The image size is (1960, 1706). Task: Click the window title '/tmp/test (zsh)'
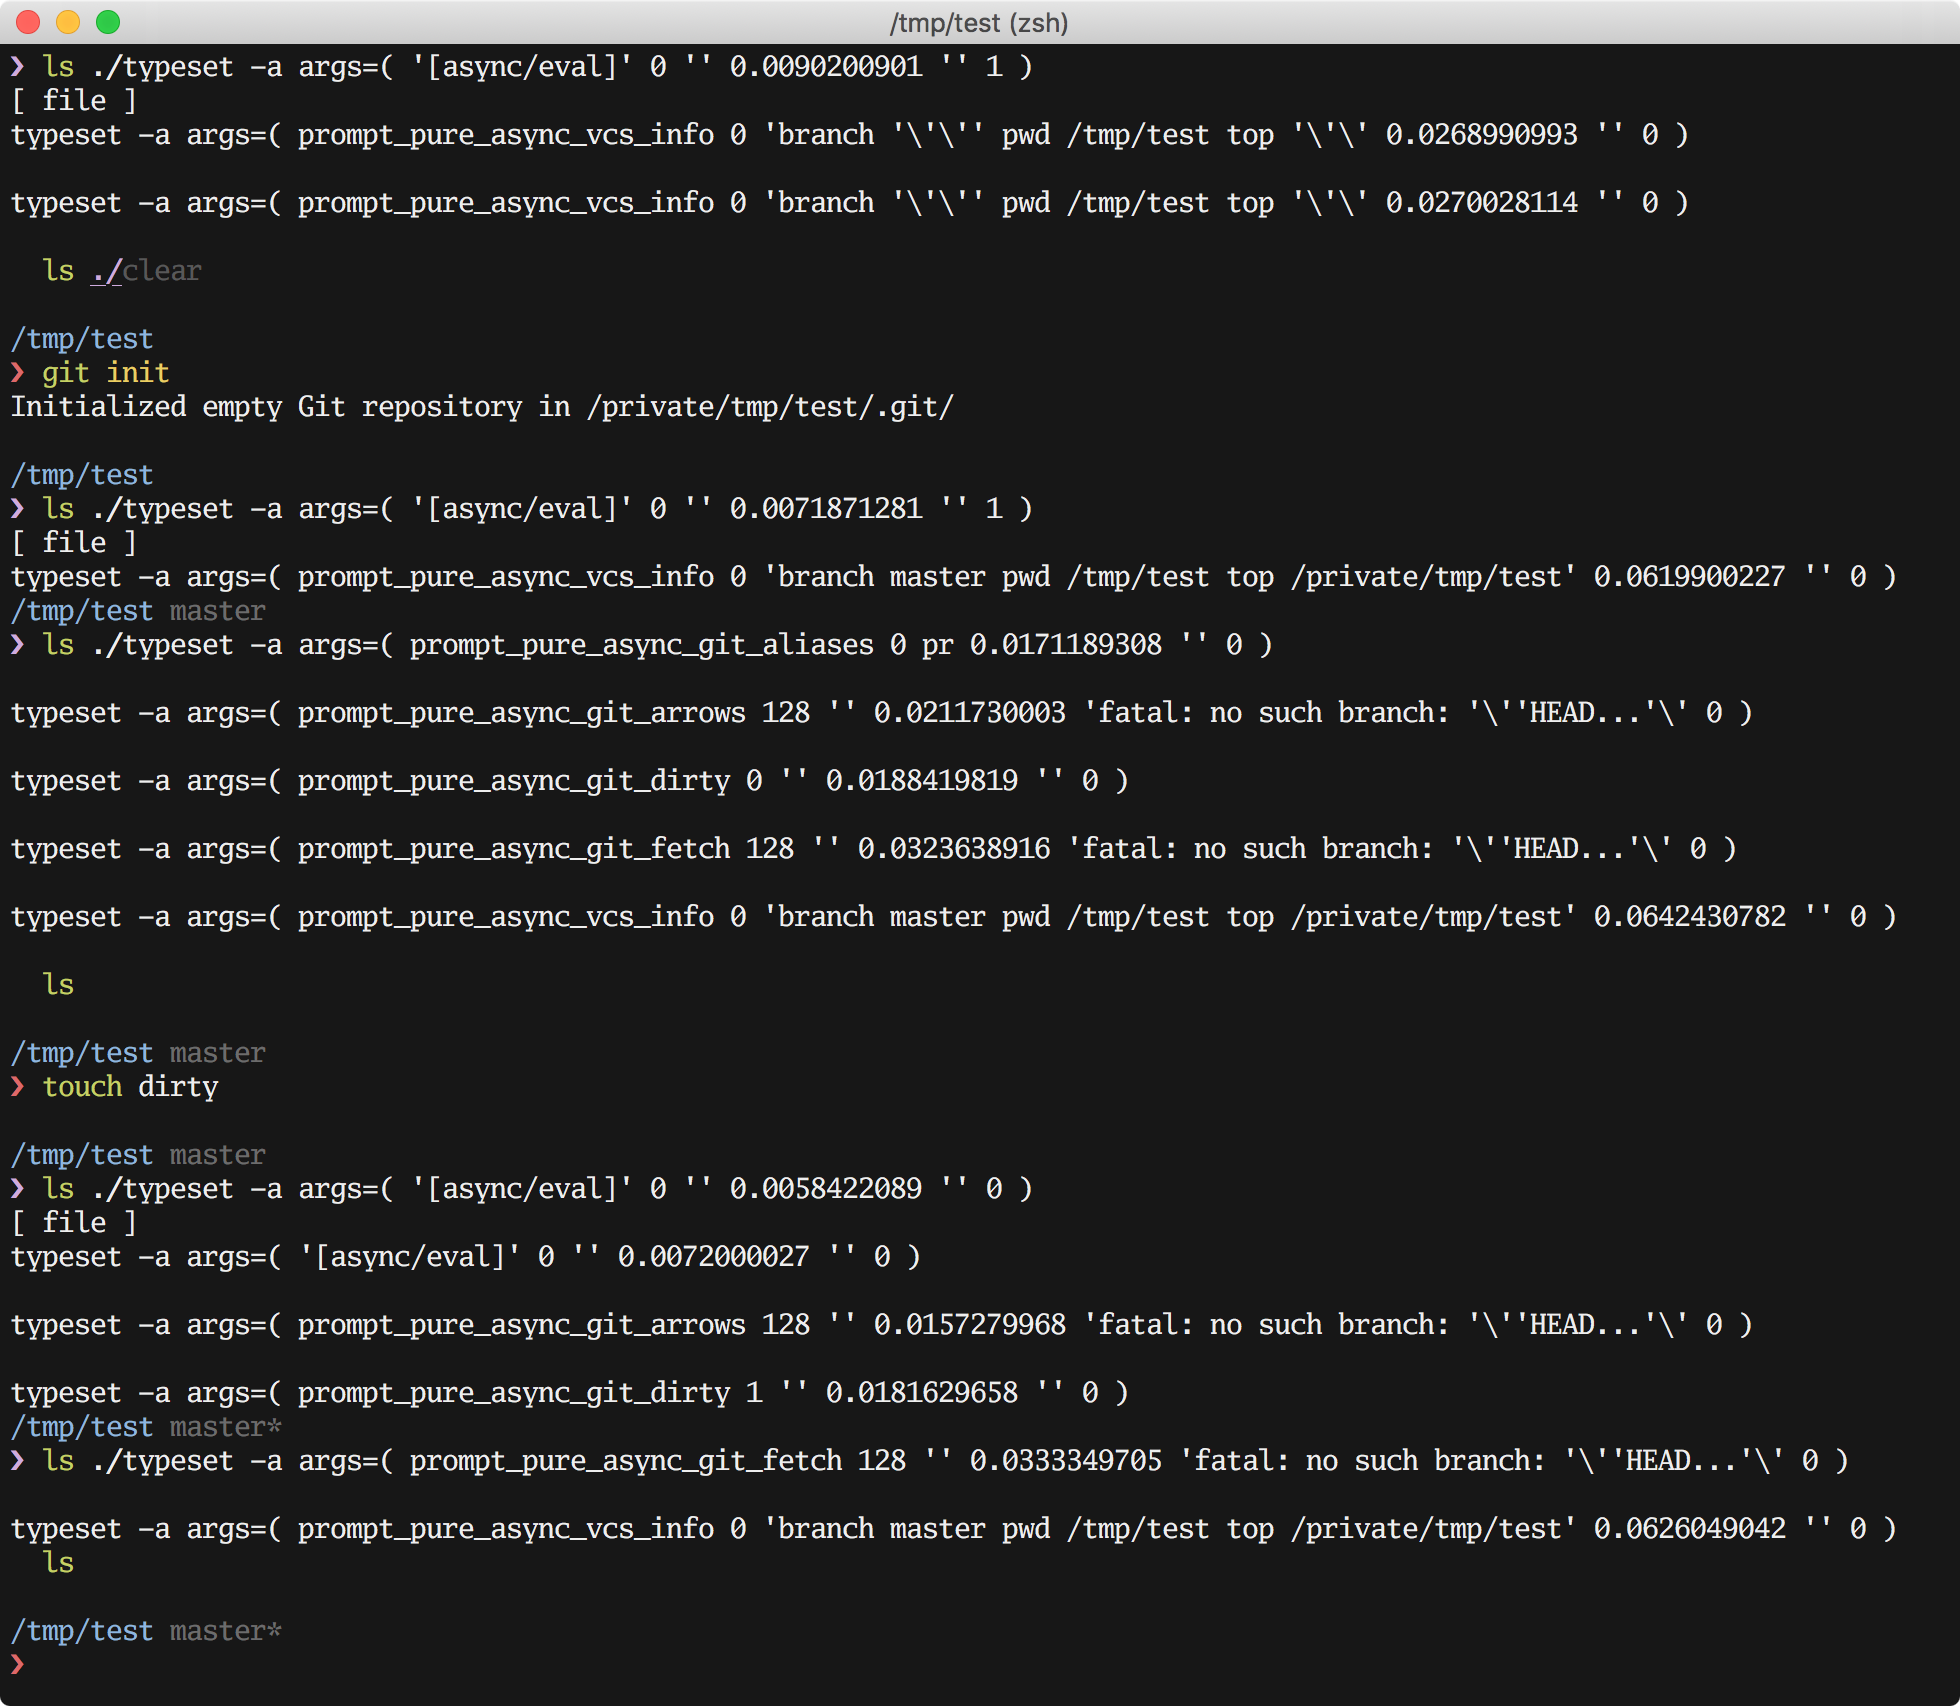978,22
